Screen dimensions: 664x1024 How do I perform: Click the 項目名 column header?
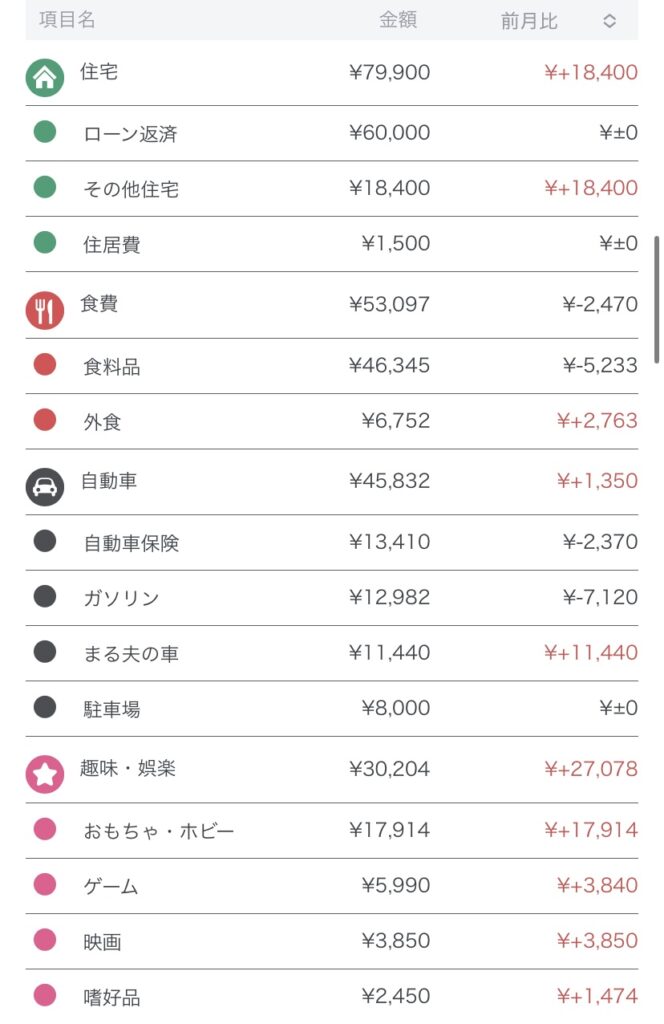[x=67, y=20]
